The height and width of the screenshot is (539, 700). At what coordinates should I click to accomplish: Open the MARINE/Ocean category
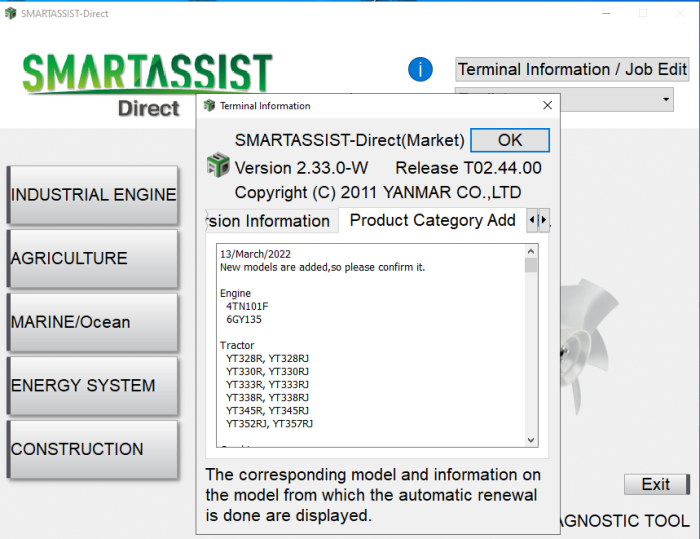coord(93,322)
